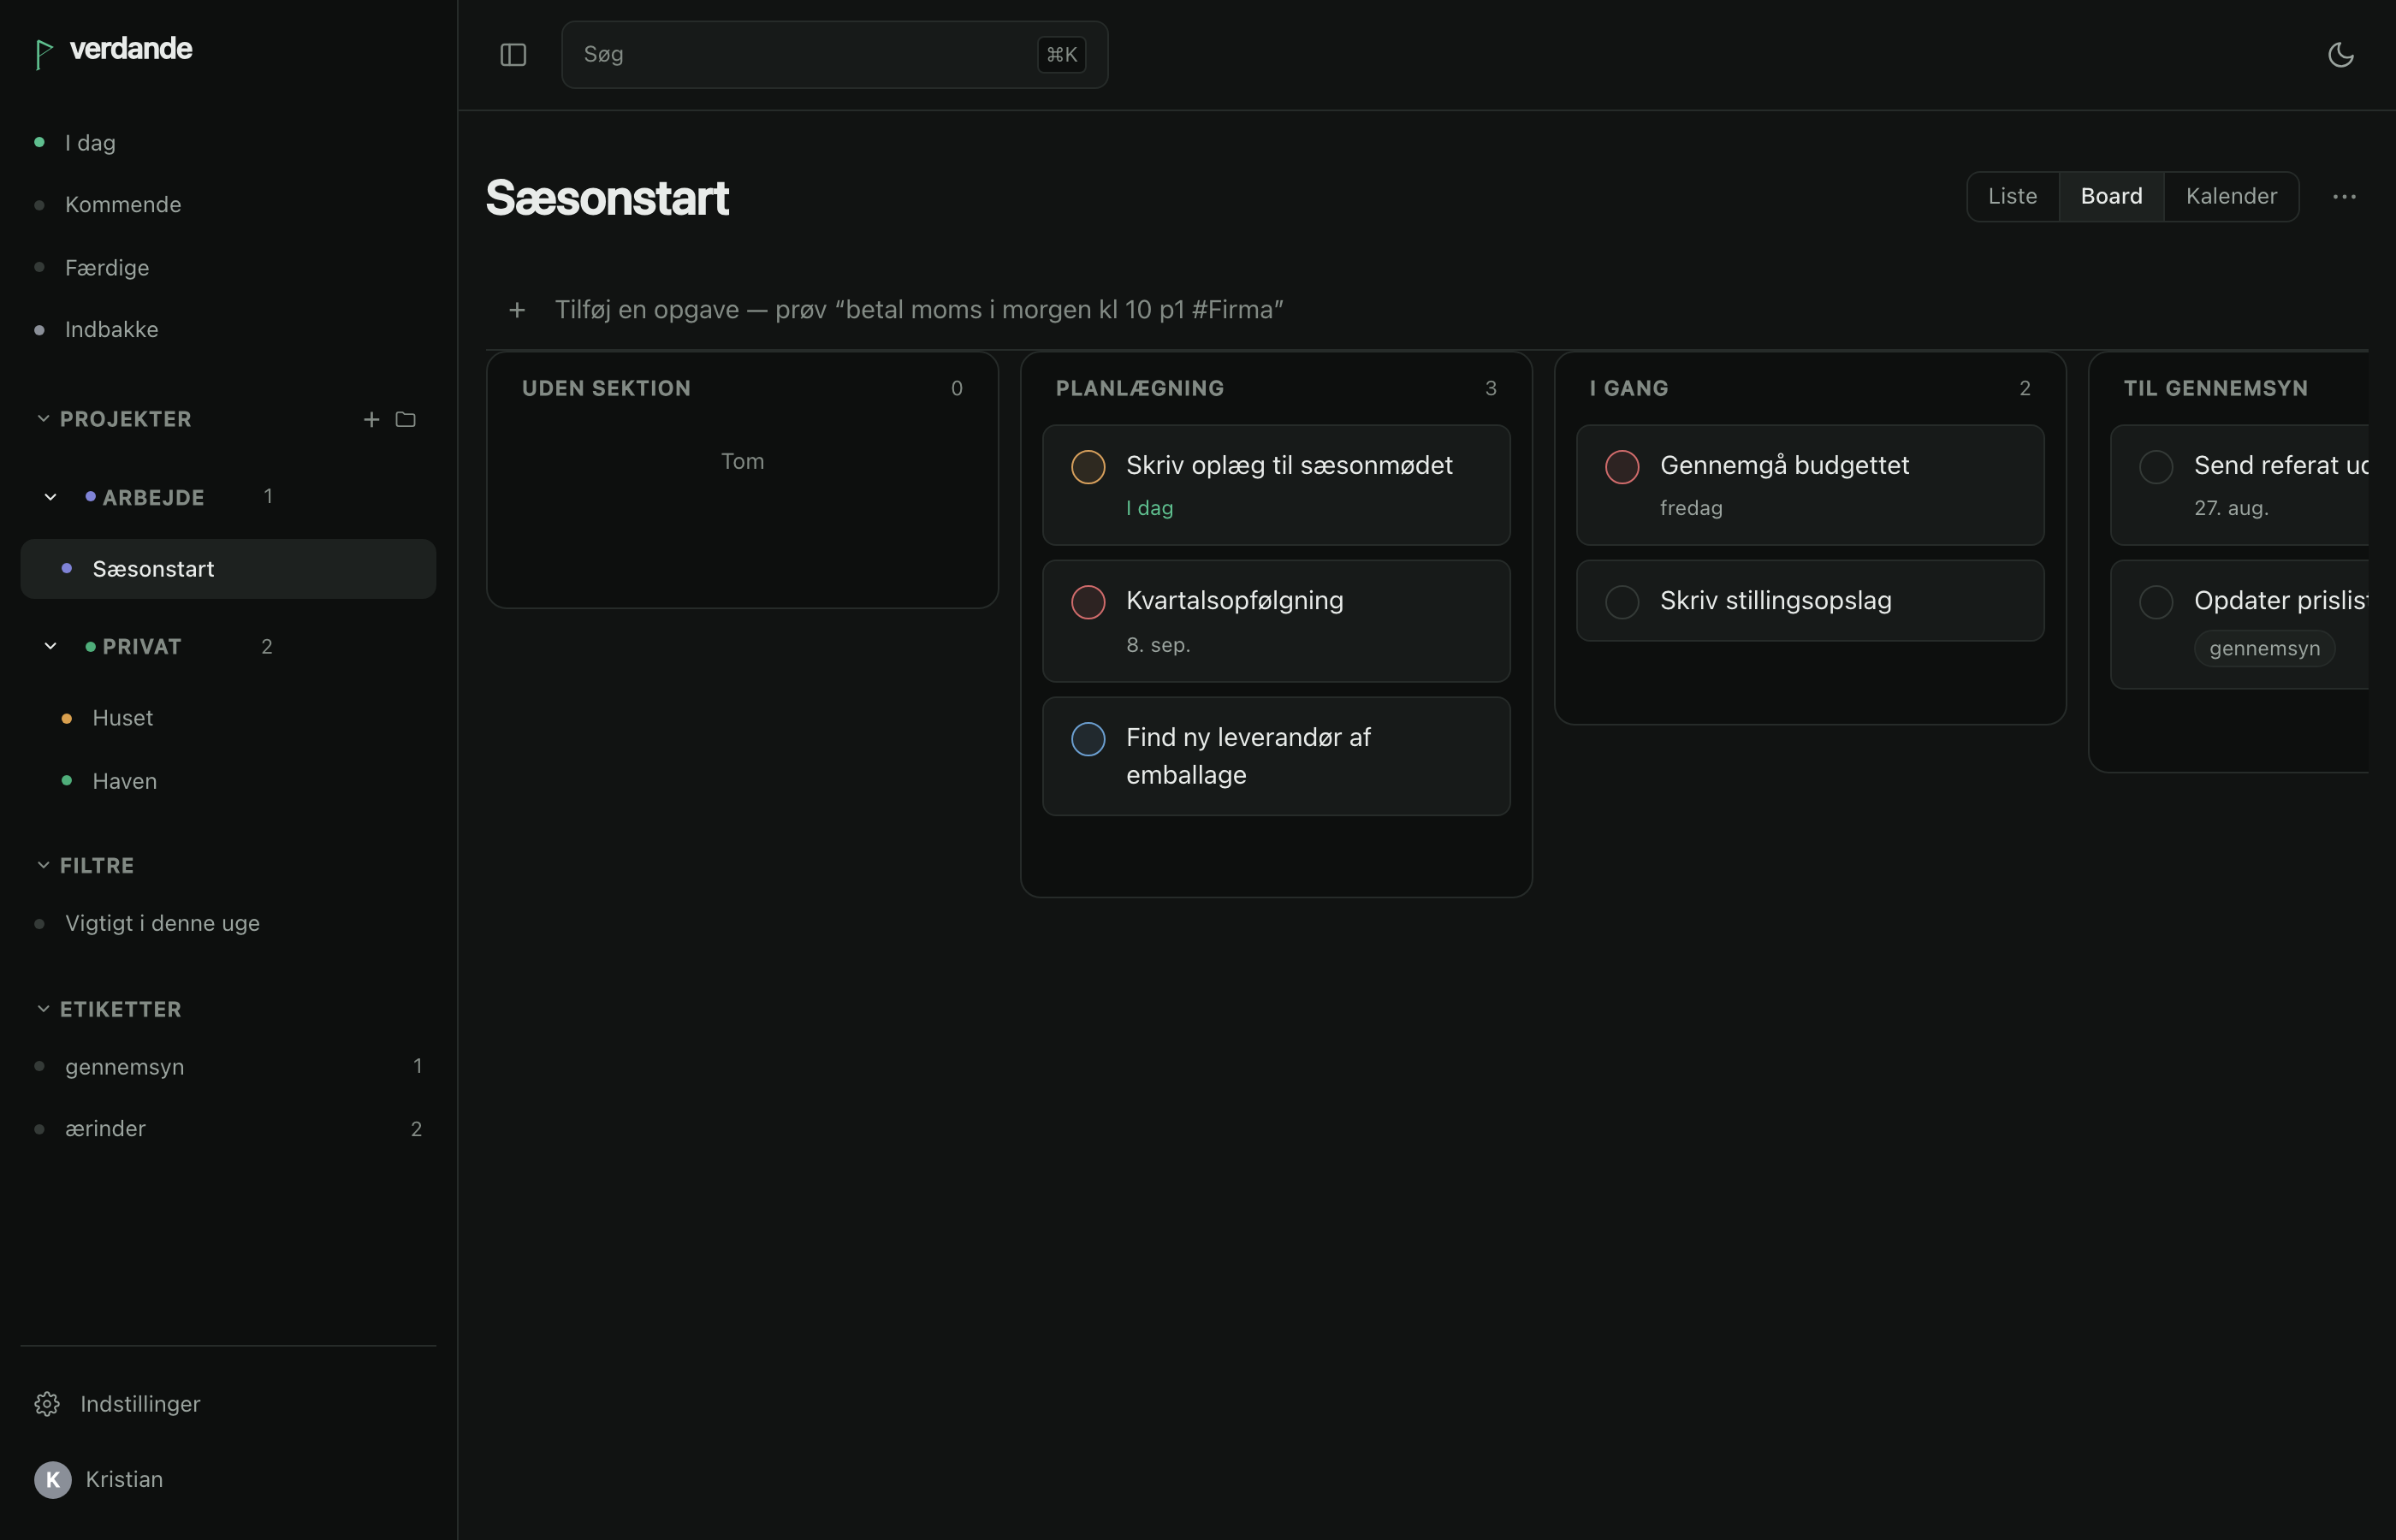Click the green dot beside Privat

90,647
